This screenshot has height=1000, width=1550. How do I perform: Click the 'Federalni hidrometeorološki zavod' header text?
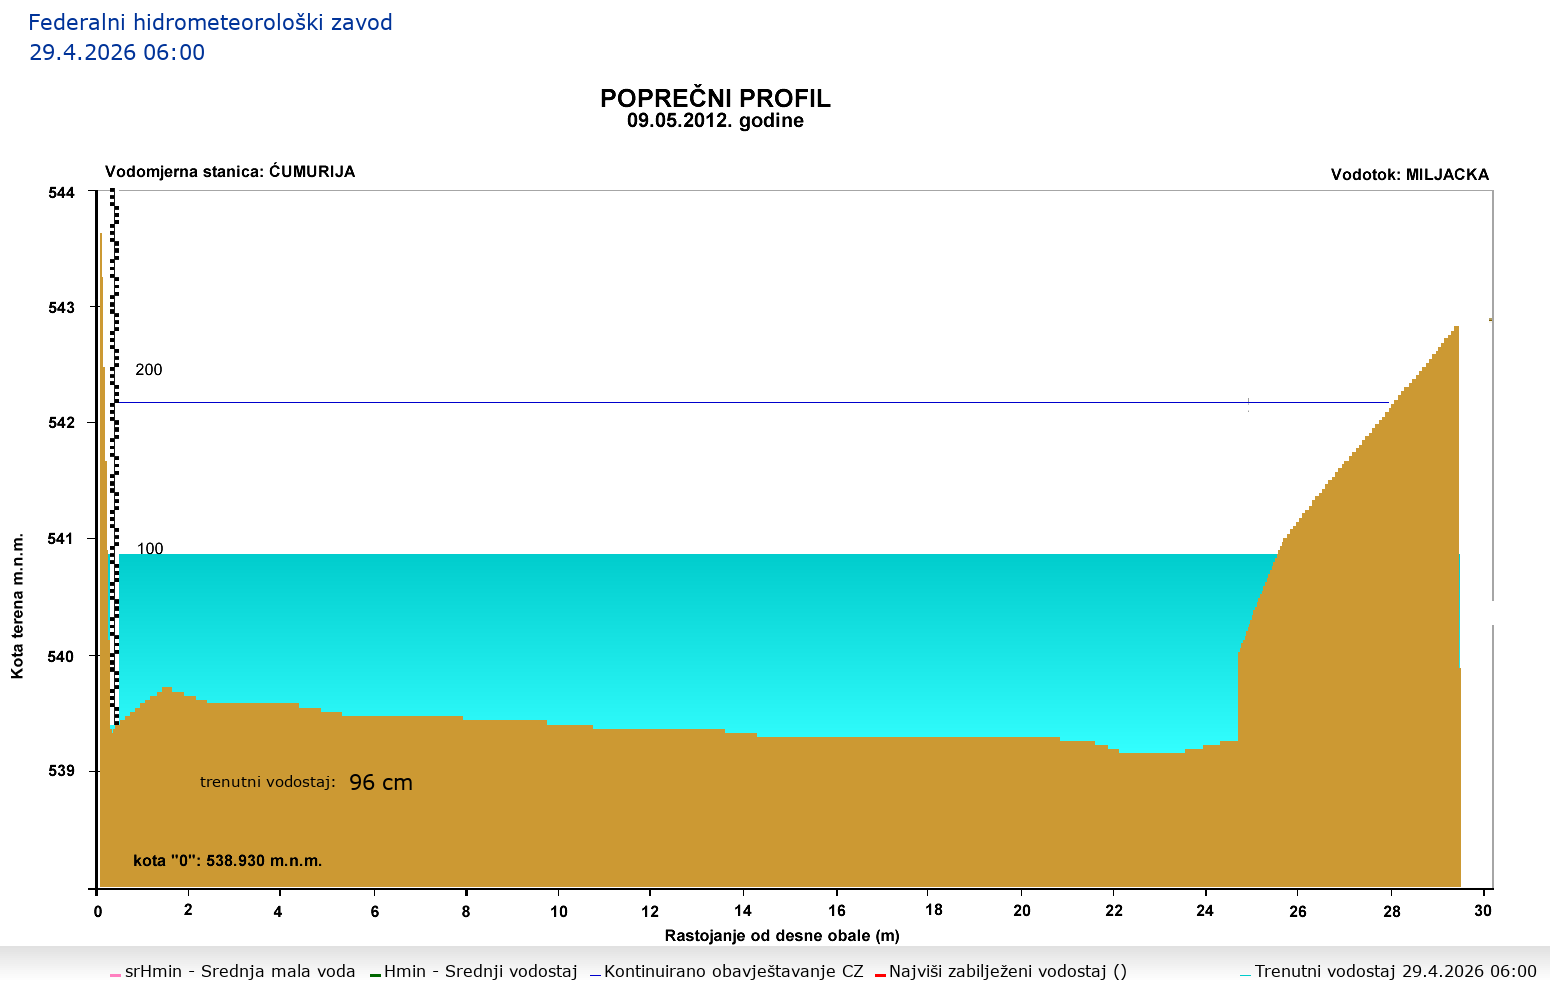(210, 22)
